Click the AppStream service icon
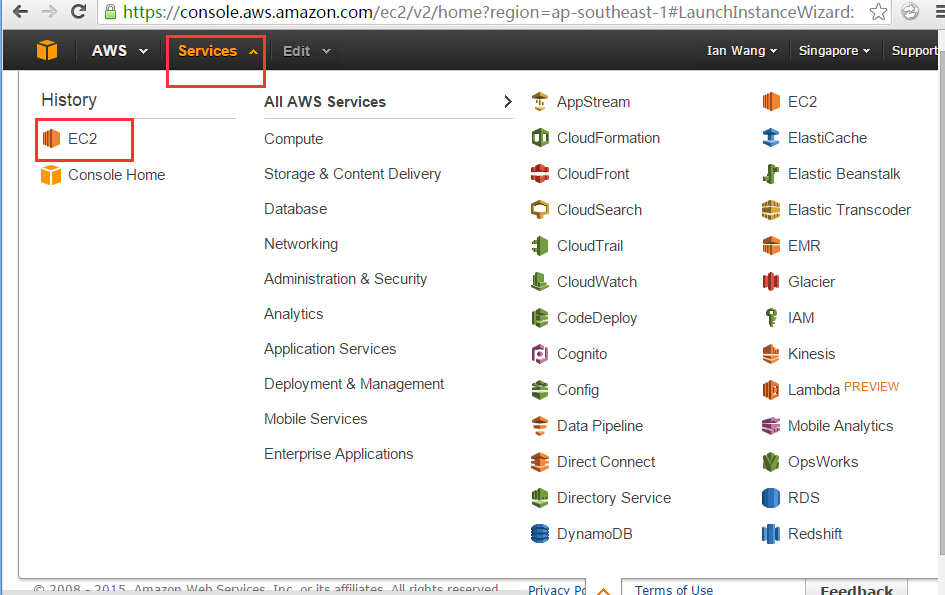This screenshot has width=945, height=595. [x=540, y=102]
